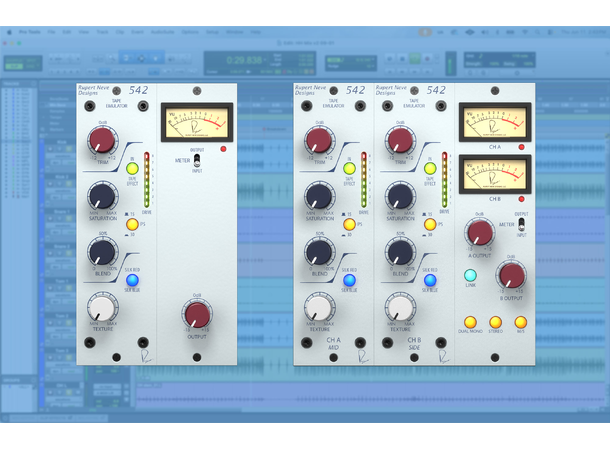Select M/S mode button
This screenshot has width=610, height=450.
coord(521,322)
